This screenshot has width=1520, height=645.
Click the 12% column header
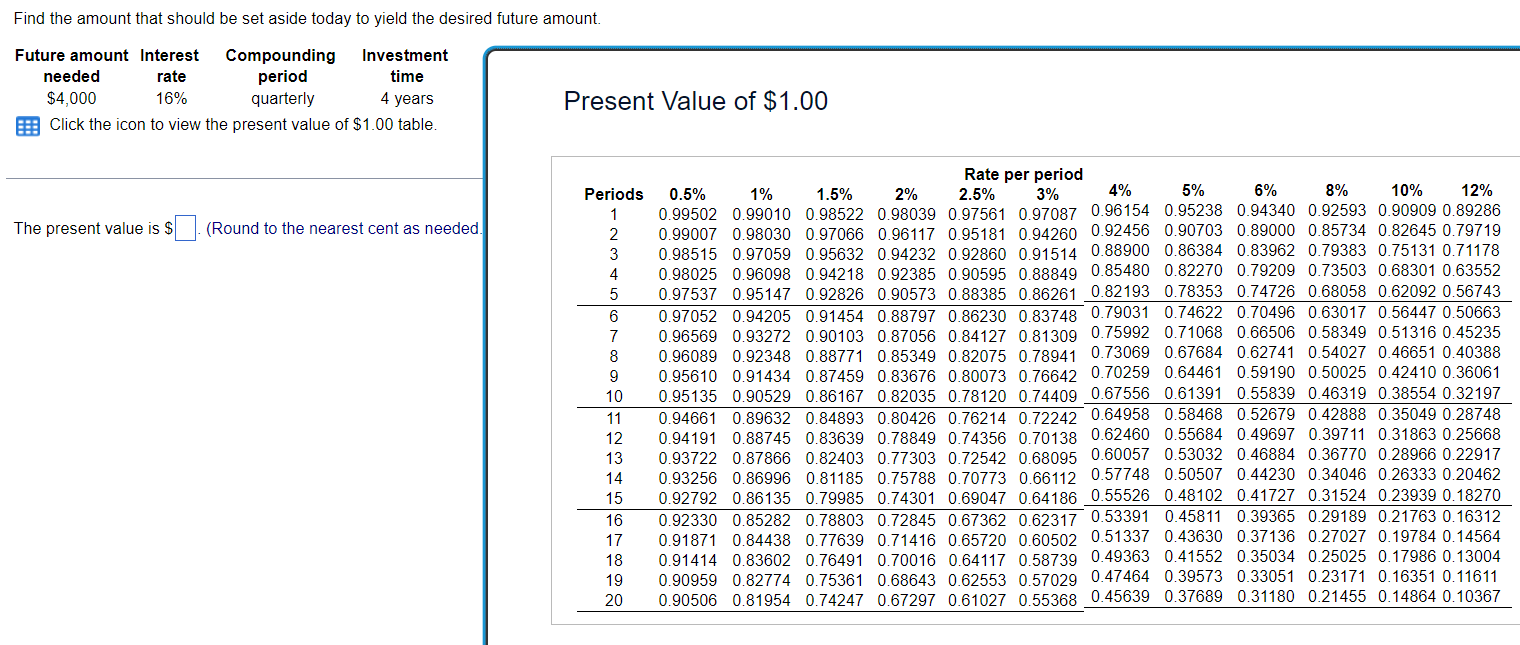pos(1478,190)
